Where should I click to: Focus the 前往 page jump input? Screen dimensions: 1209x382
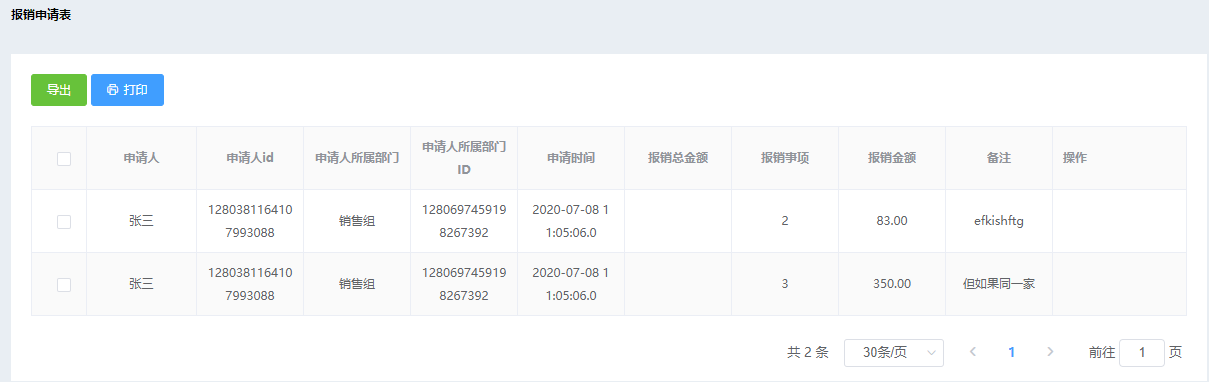coord(1142,352)
